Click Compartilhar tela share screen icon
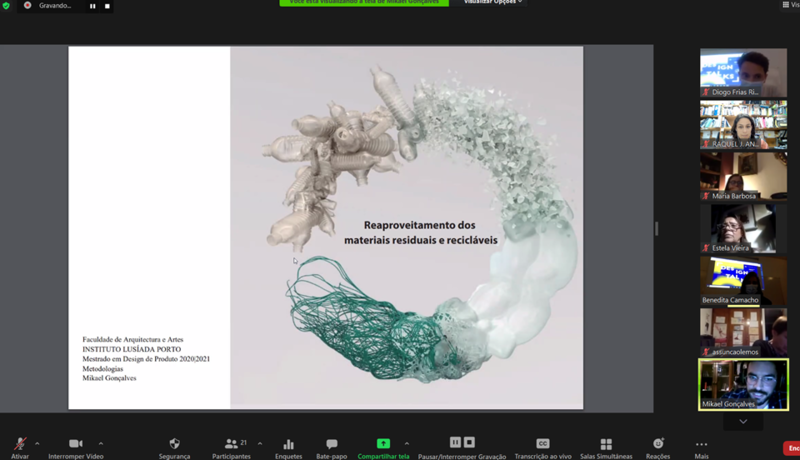The height and width of the screenshot is (460, 800). click(x=383, y=443)
